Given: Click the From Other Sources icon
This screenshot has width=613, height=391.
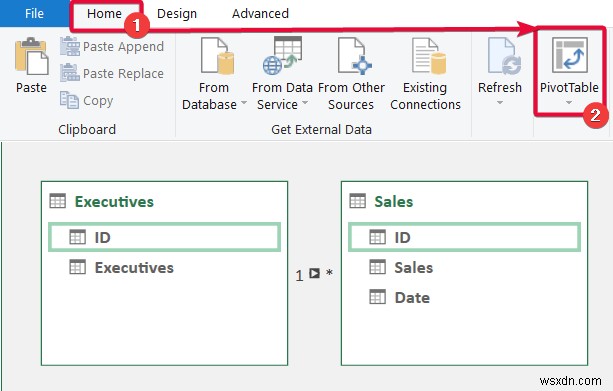Looking at the screenshot, I should [x=355, y=56].
